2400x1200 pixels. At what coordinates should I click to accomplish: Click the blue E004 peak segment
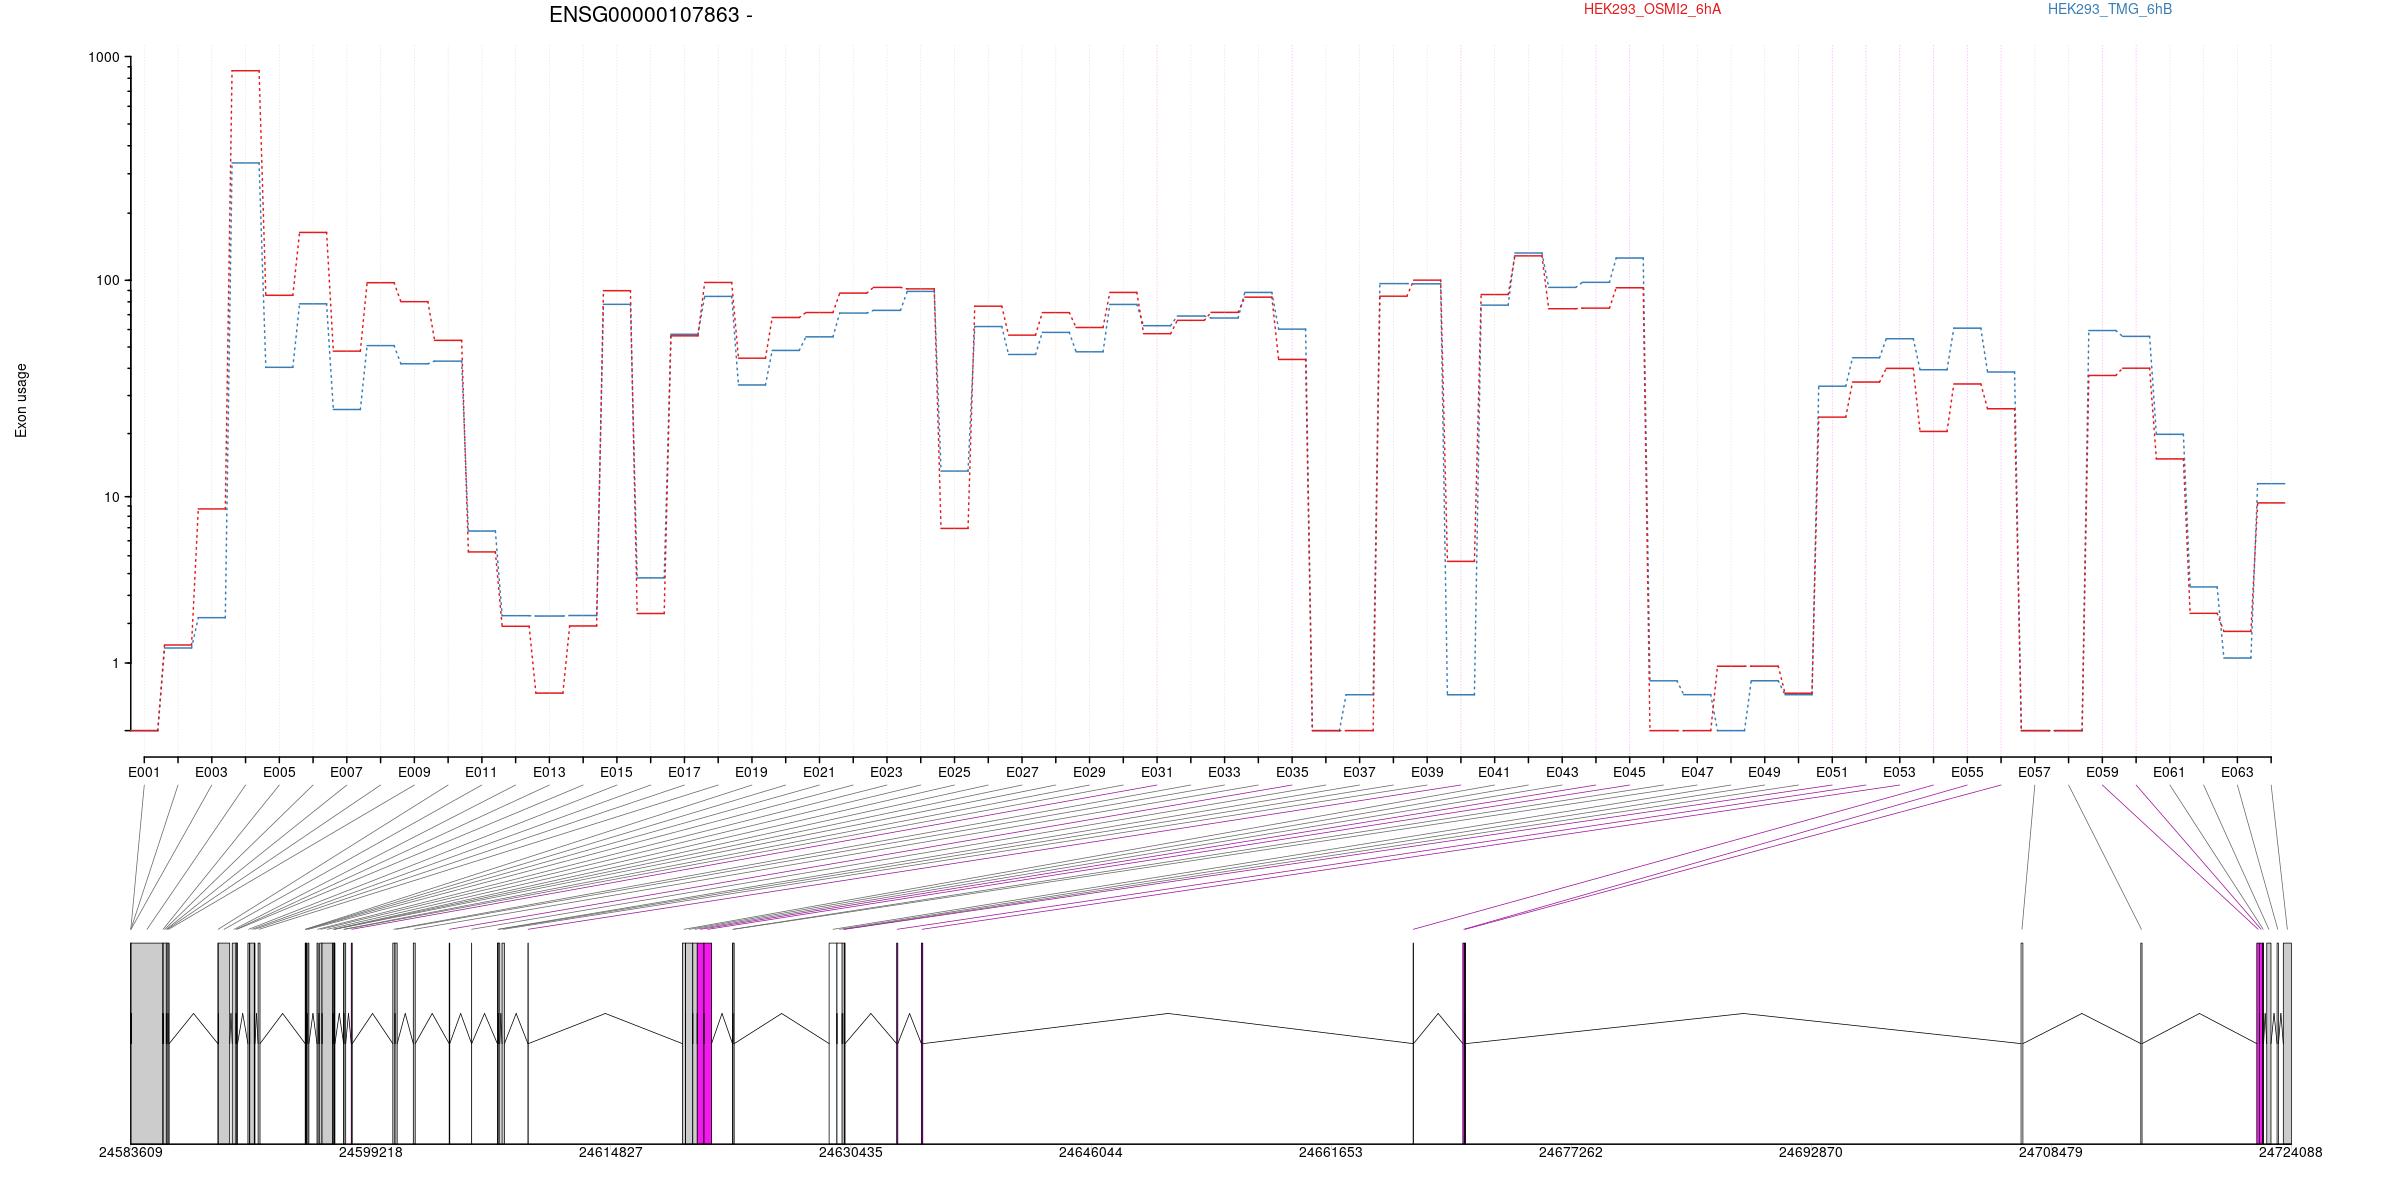tap(245, 163)
